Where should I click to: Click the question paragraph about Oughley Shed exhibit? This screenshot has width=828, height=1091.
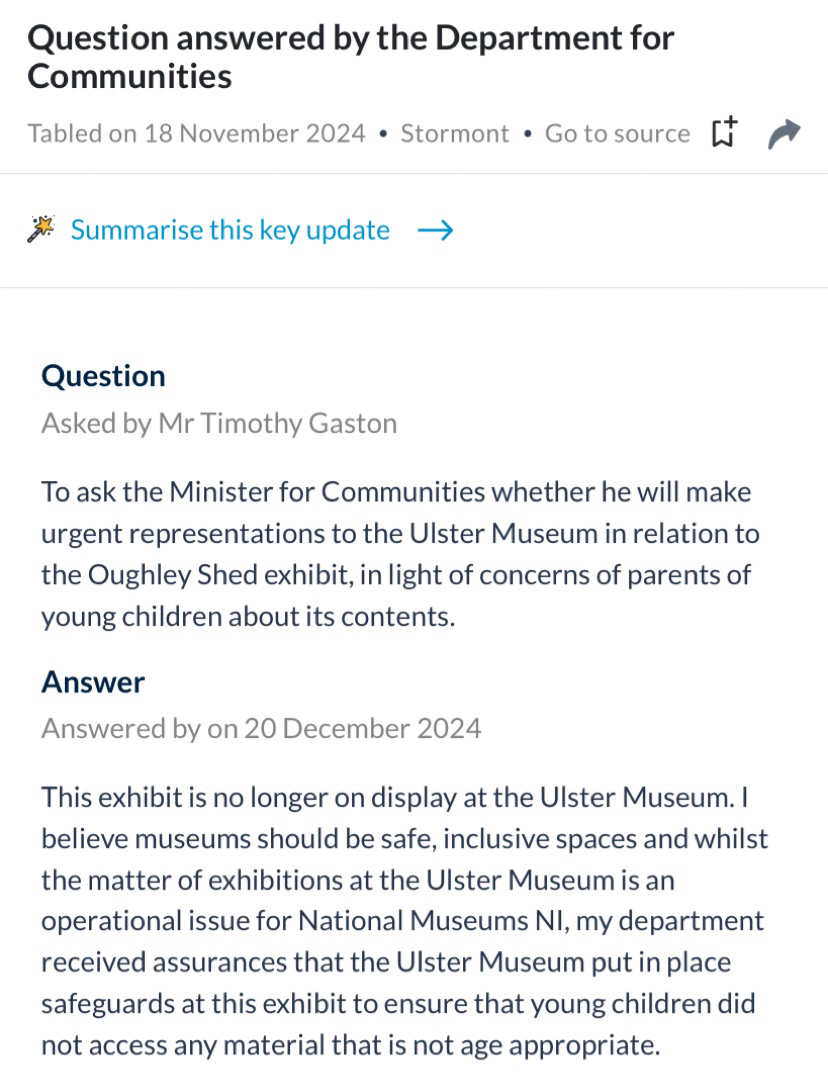(400, 553)
